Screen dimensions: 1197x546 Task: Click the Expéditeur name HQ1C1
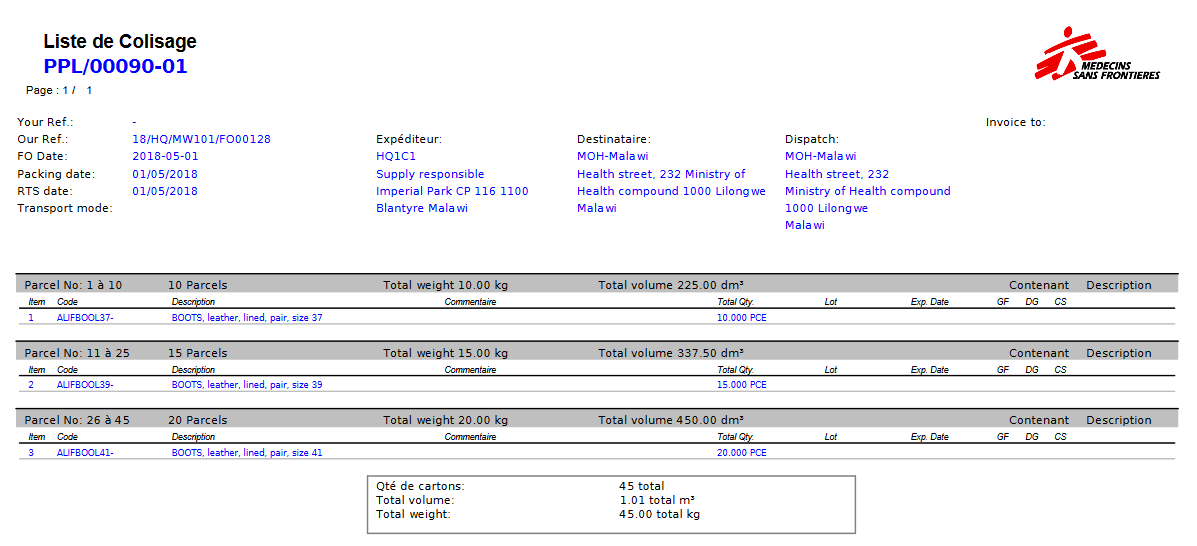[396, 157]
